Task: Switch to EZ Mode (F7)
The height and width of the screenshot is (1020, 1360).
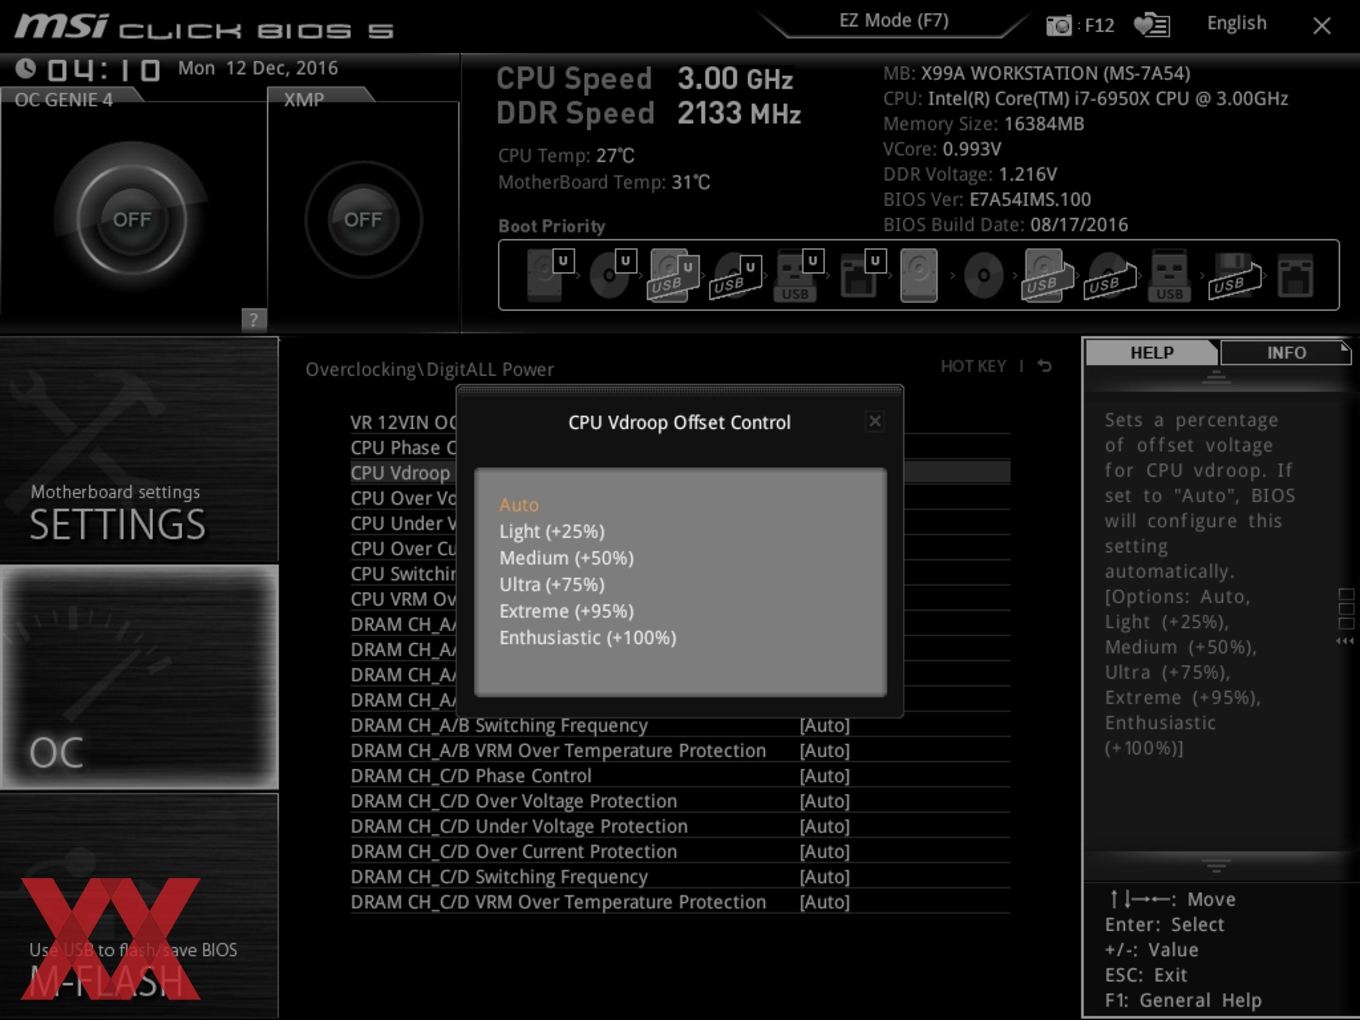Action: tap(893, 21)
